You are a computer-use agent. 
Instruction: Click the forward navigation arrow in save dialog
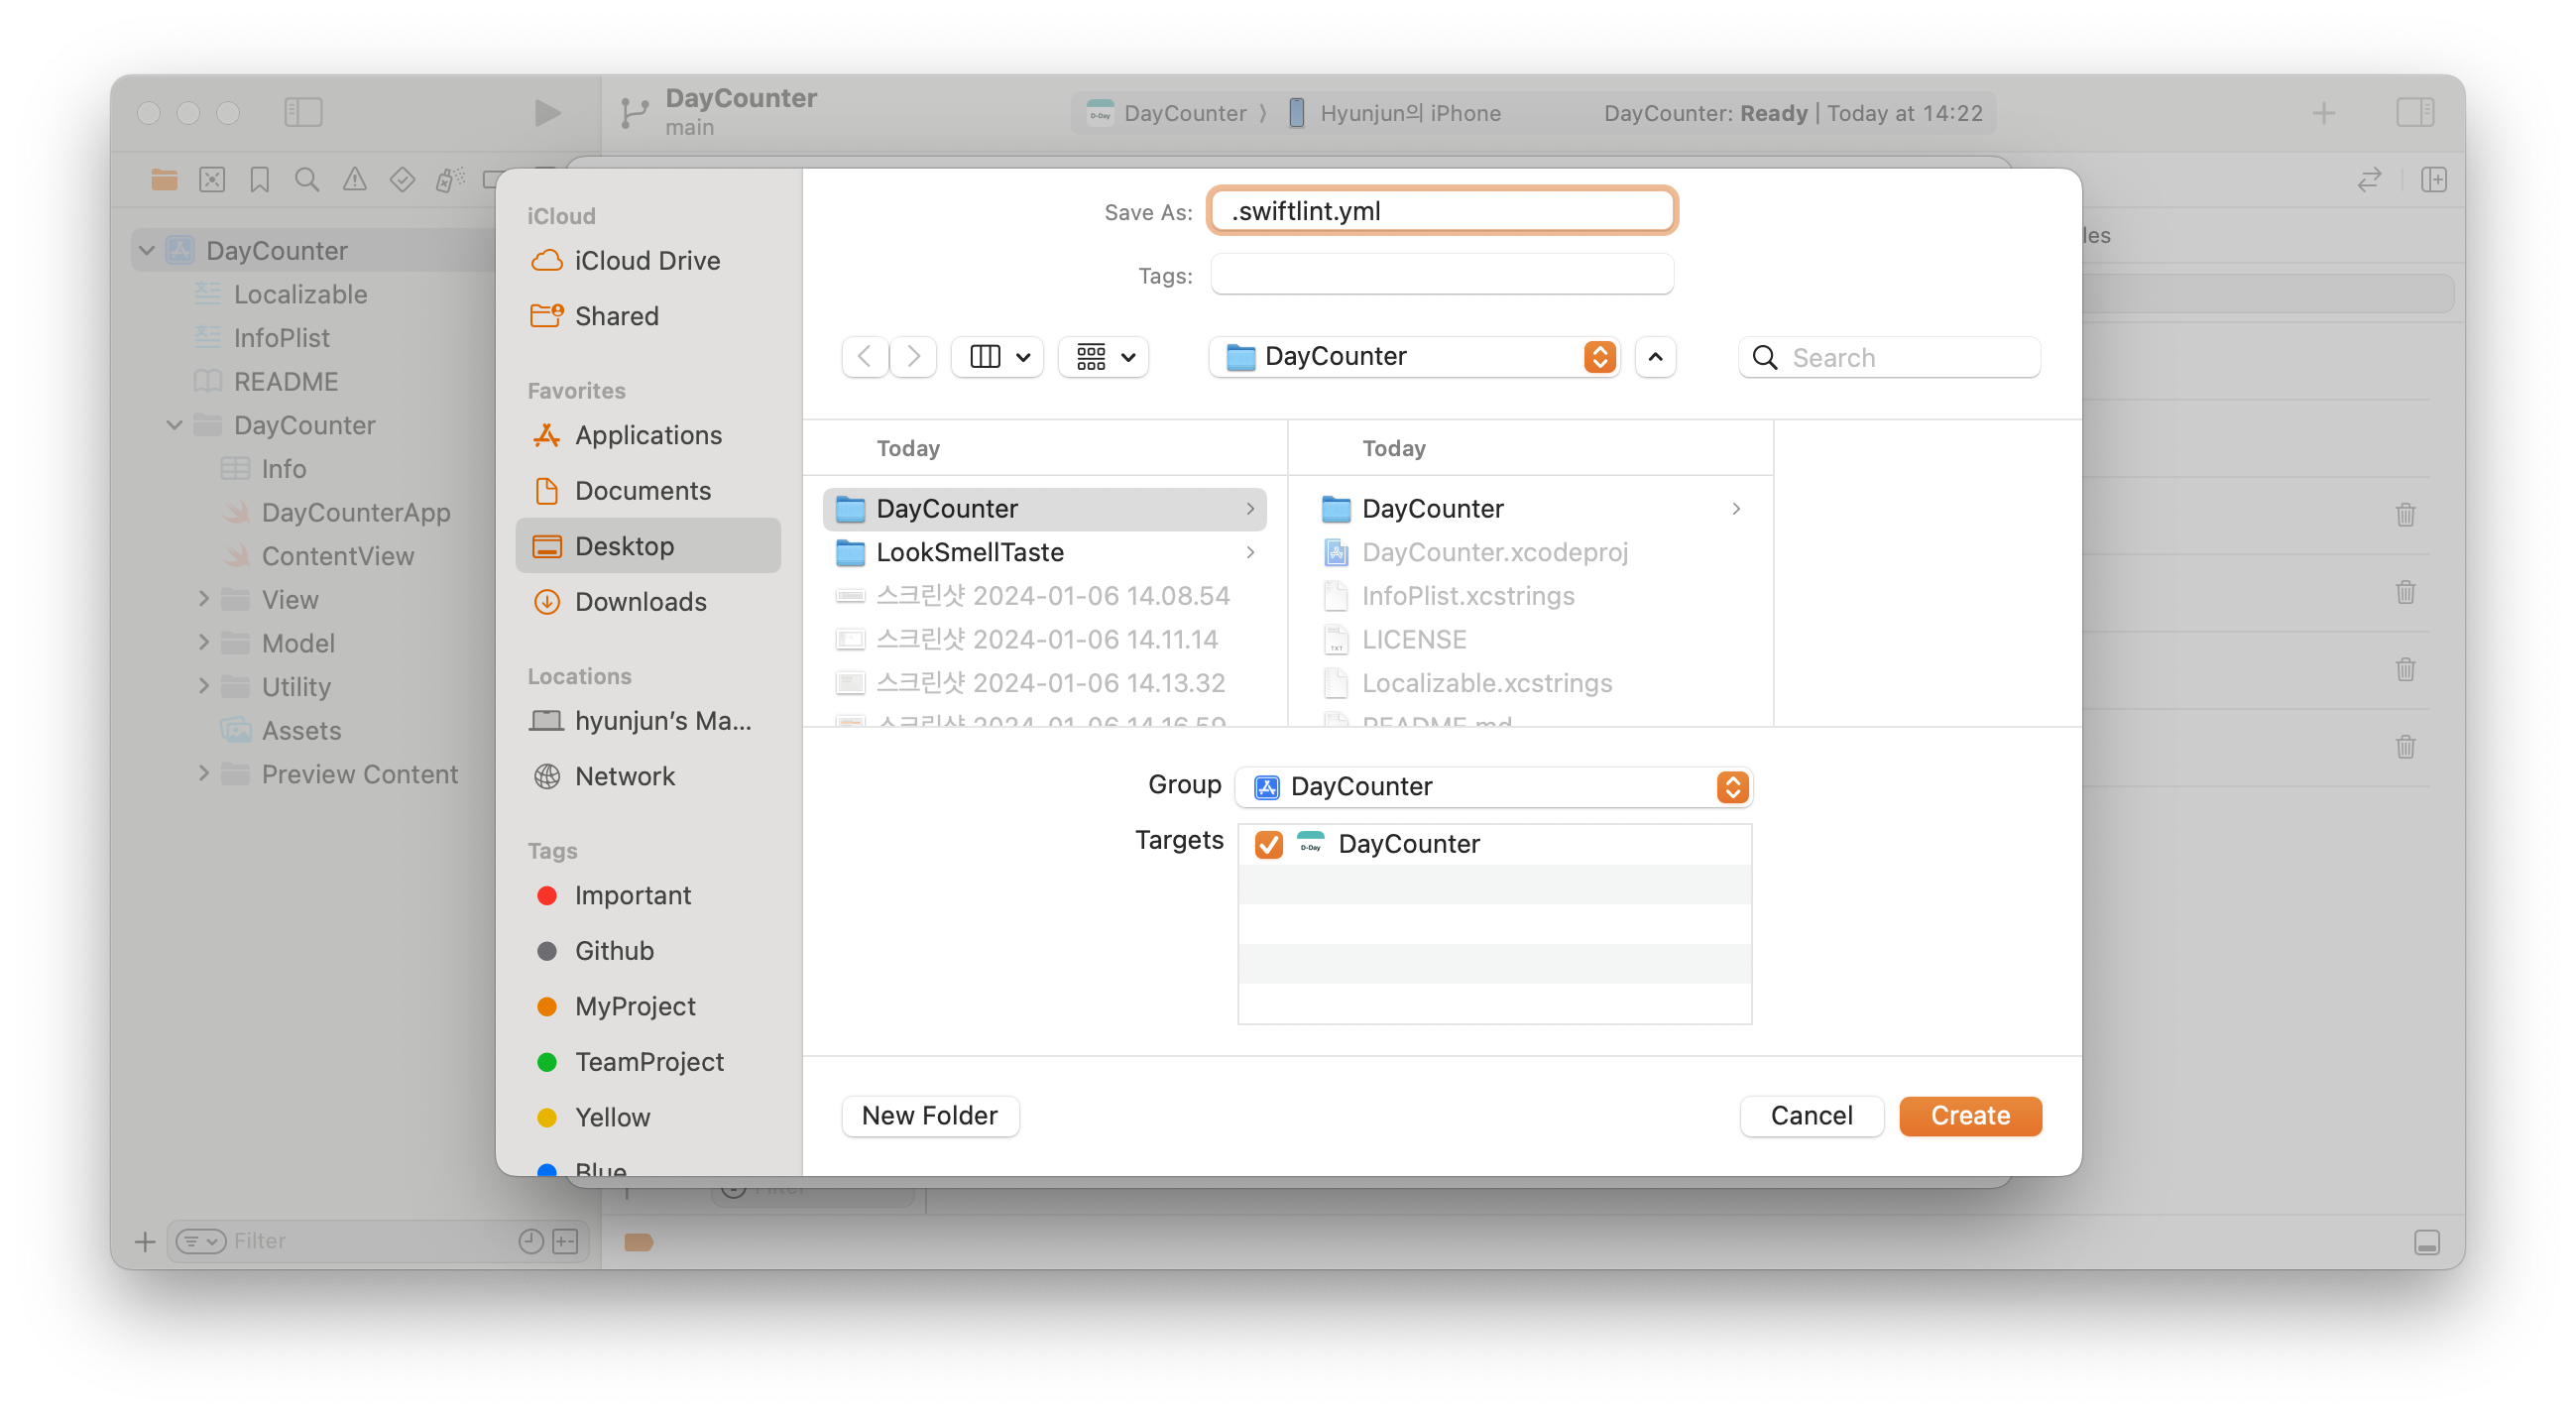[x=913, y=357]
